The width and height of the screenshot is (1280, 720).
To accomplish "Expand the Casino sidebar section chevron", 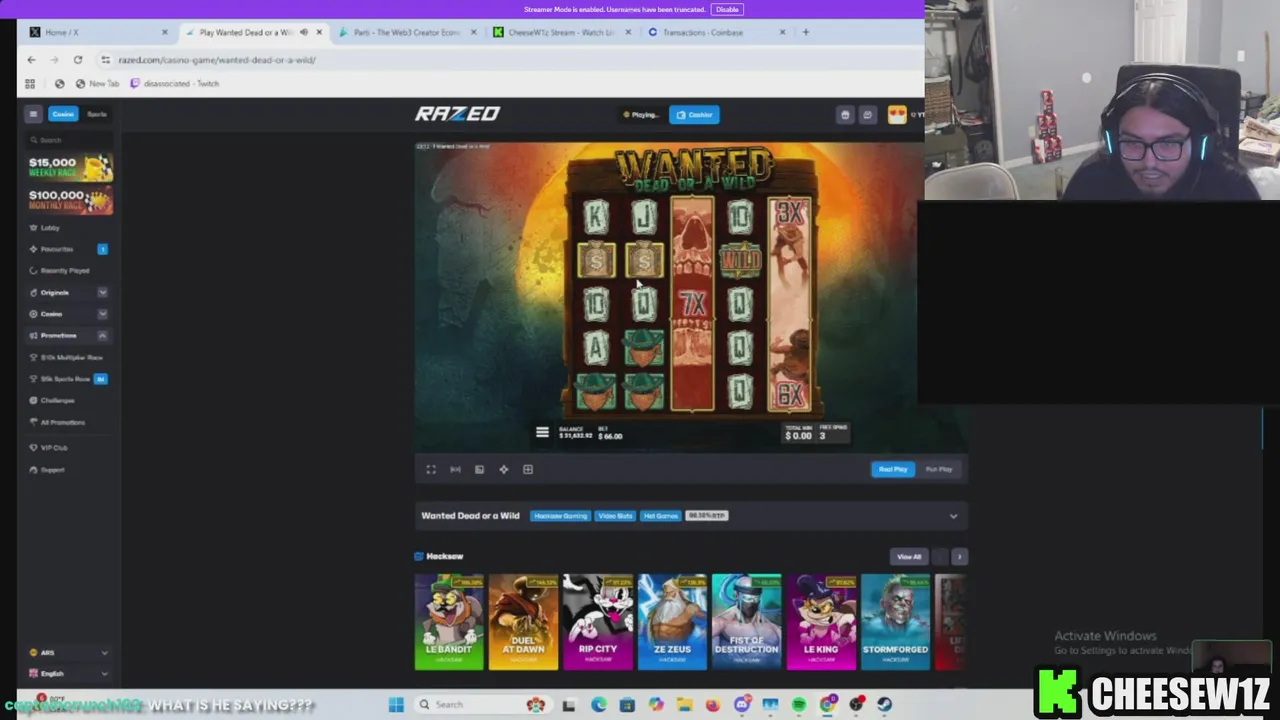I will pos(102,314).
